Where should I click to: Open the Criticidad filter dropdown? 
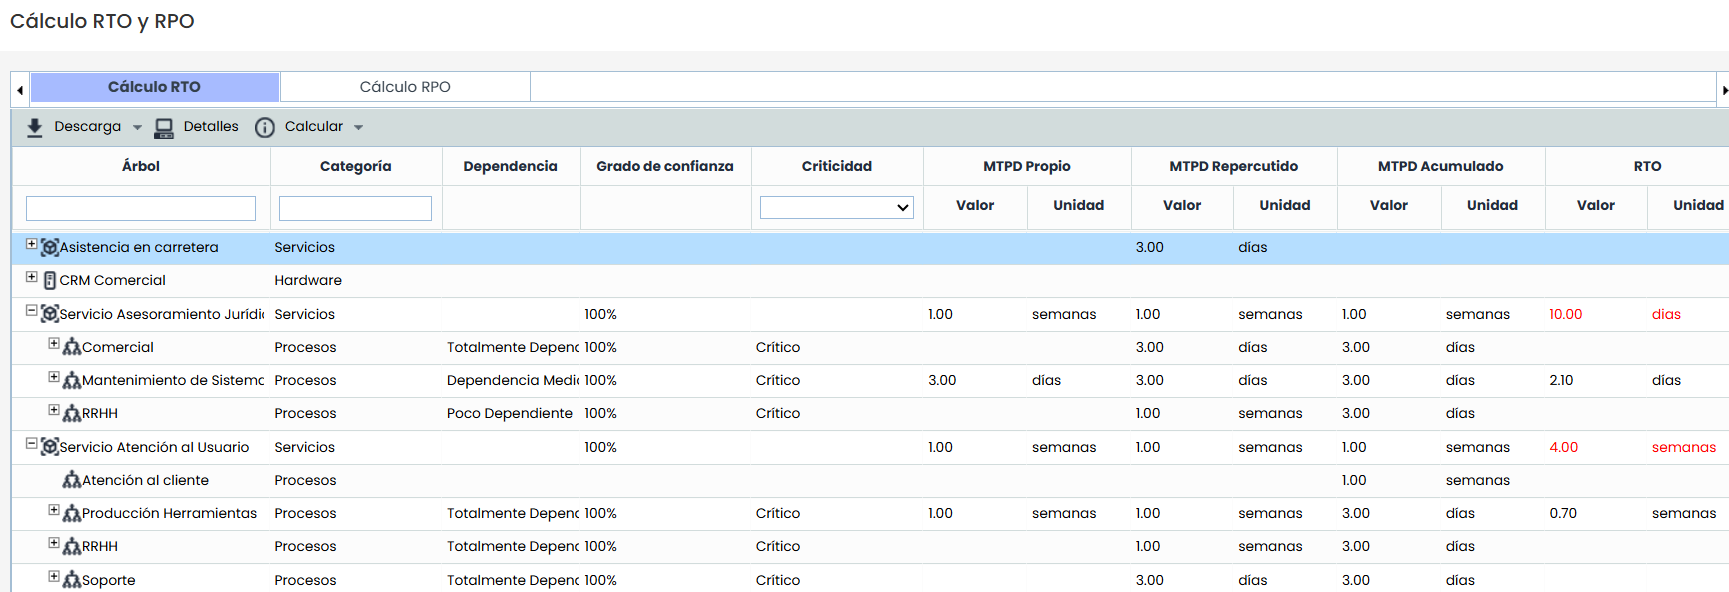tap(836, 207)
